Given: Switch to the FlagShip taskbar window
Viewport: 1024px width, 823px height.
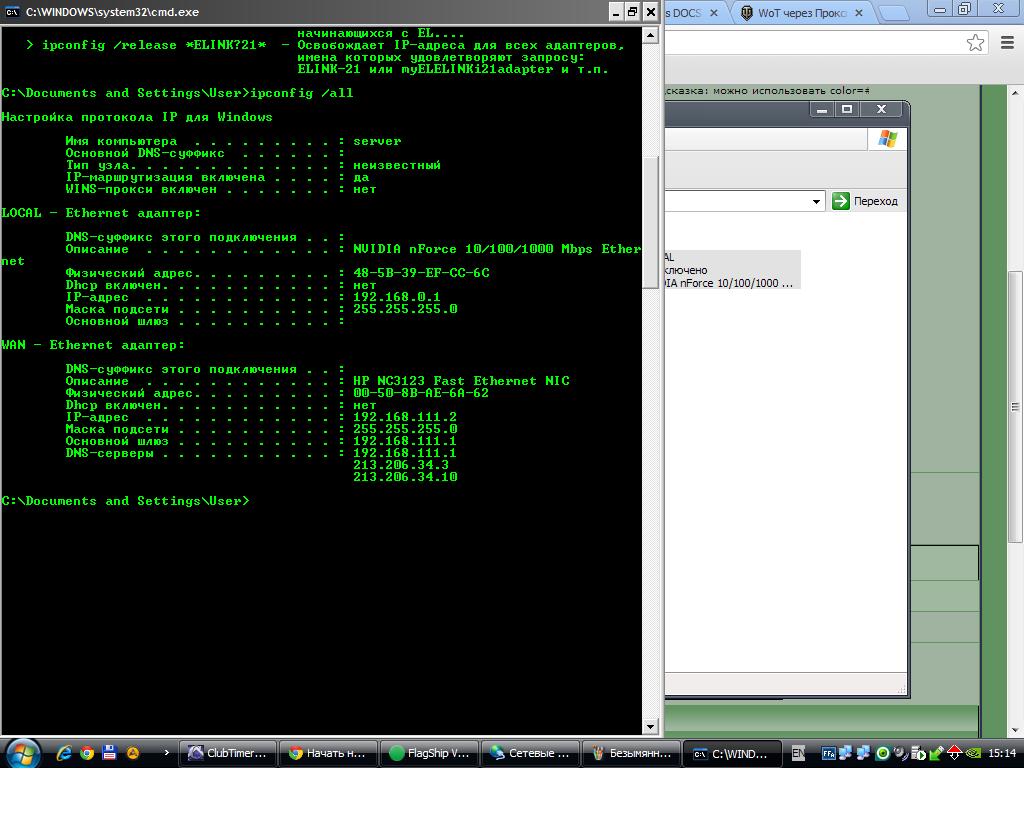Looking at the screenshot, I should coord(428,753).
